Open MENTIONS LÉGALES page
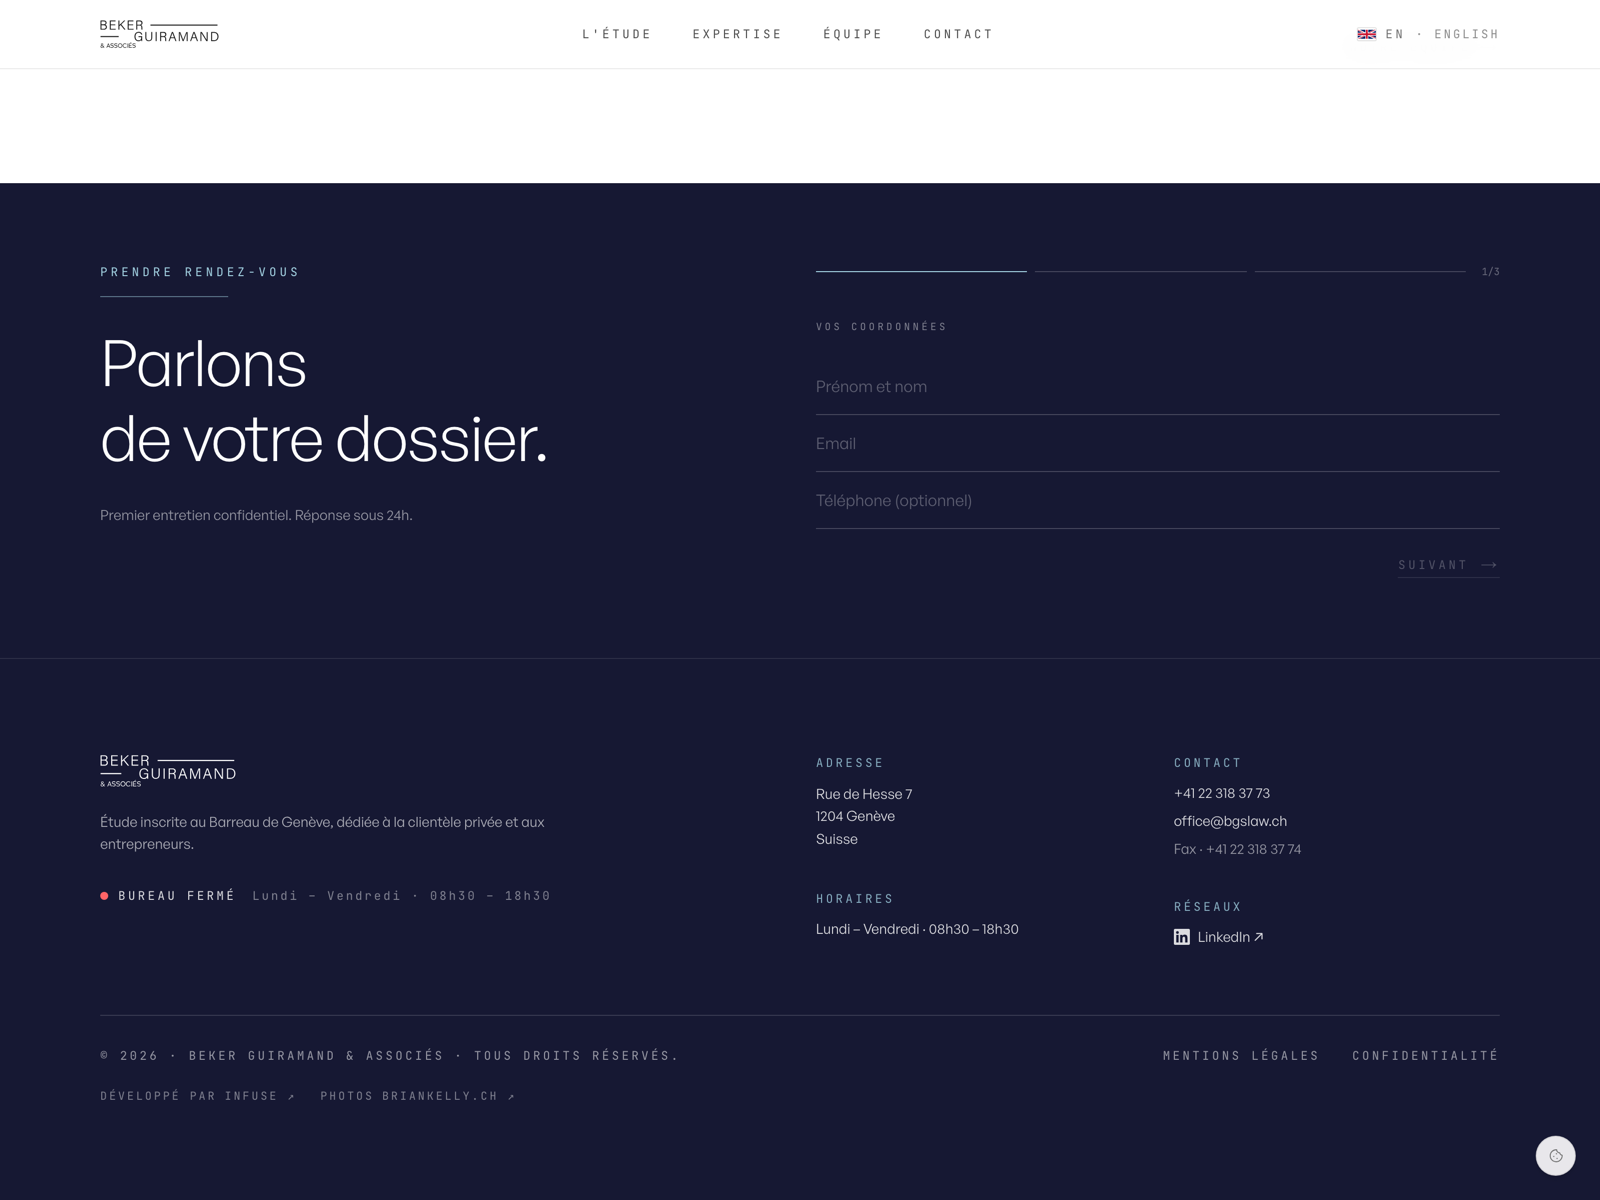The width and height of the screenshot is (1600, 1200). coord(1241,1055)
